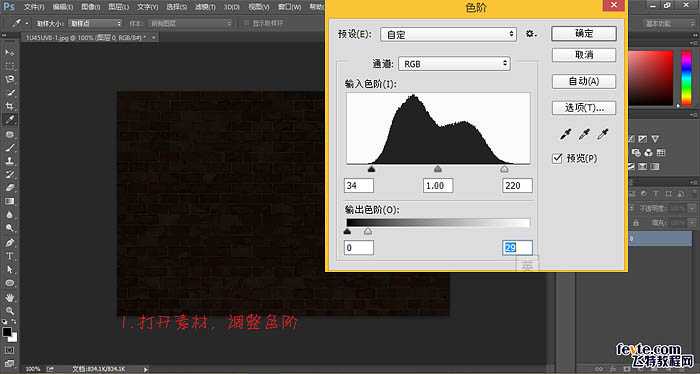Click the output black level field showing 0
This screenshot has height=374, width=700.
[x=359, y=248]
